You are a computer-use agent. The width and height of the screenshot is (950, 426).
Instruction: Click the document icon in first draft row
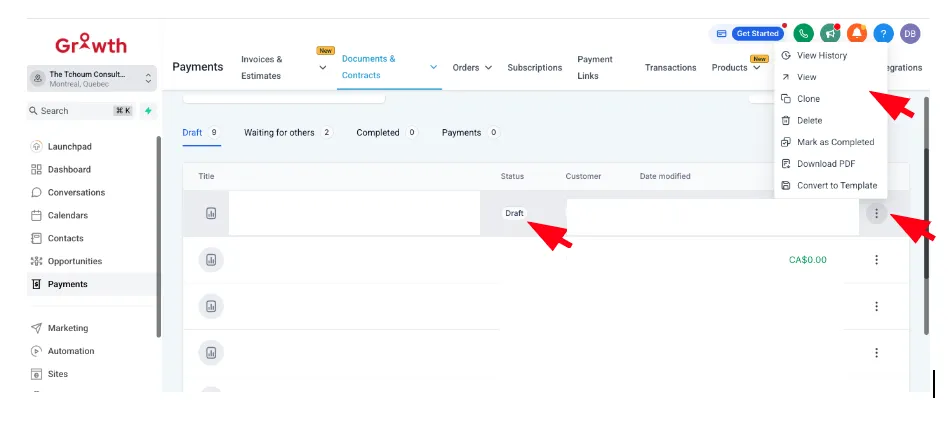point(211,213)
